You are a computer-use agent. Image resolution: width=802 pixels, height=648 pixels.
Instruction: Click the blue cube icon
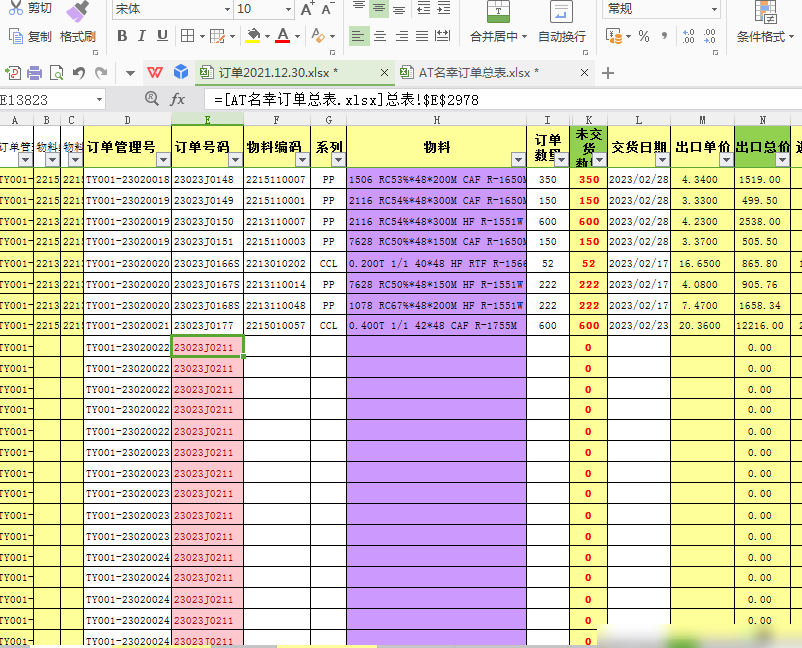coord(181,72)
